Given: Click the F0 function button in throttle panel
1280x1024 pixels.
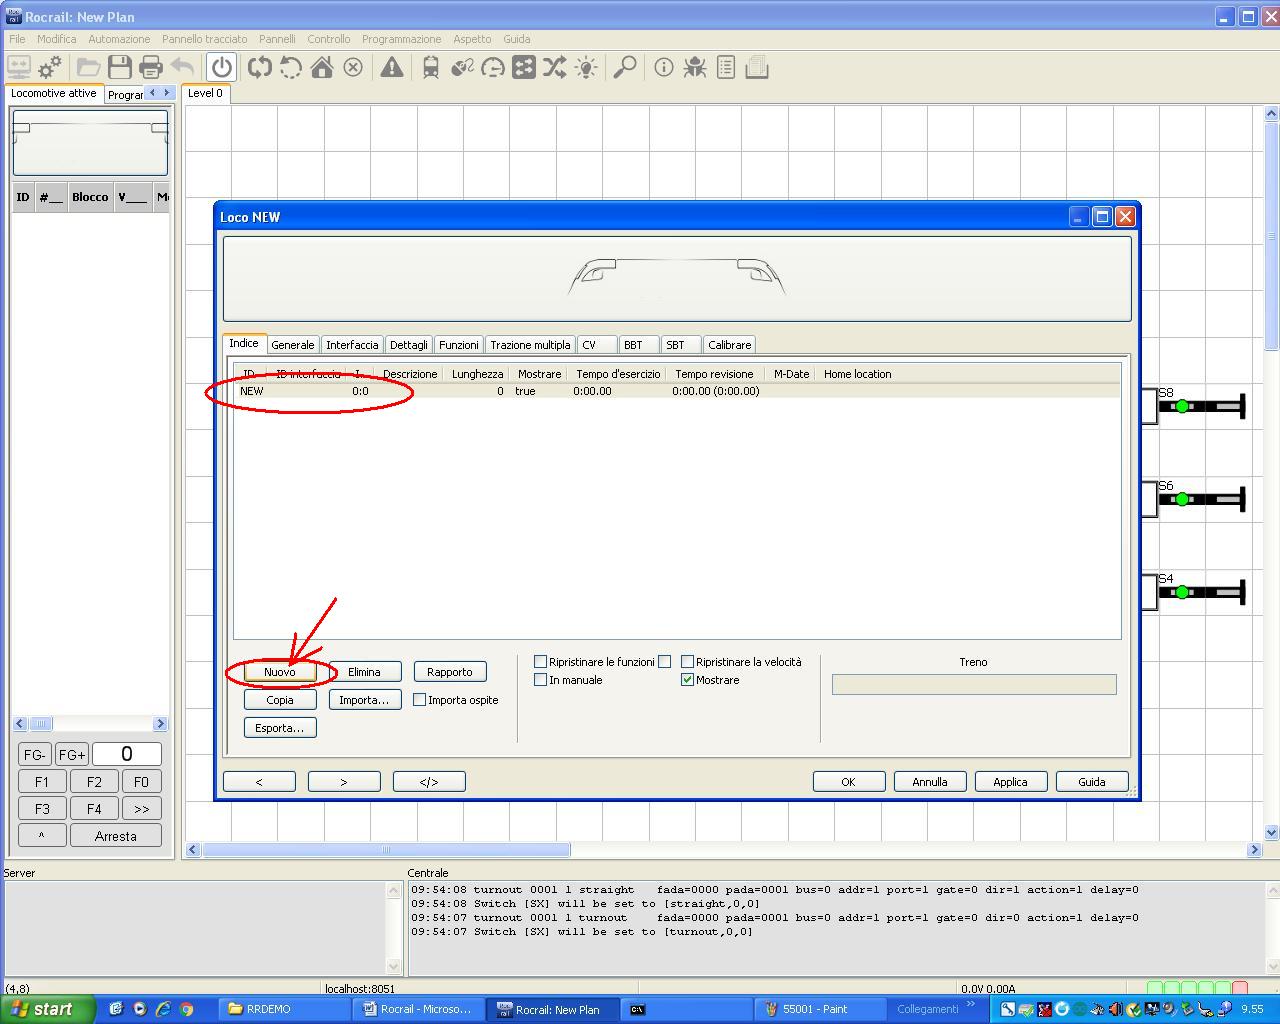Looking at the screenshot, I should (141, 782).
